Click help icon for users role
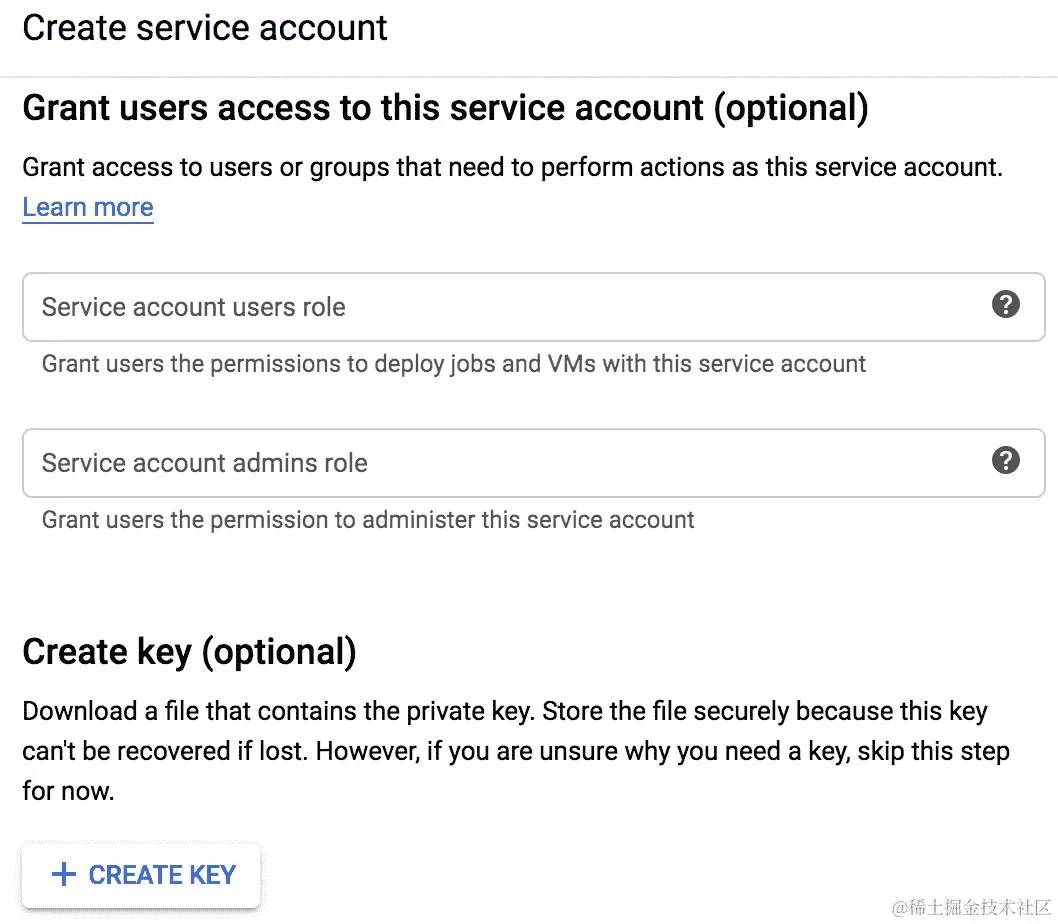The height and width of the screenshot is (924, 1058). click(x=1005, y=304)
